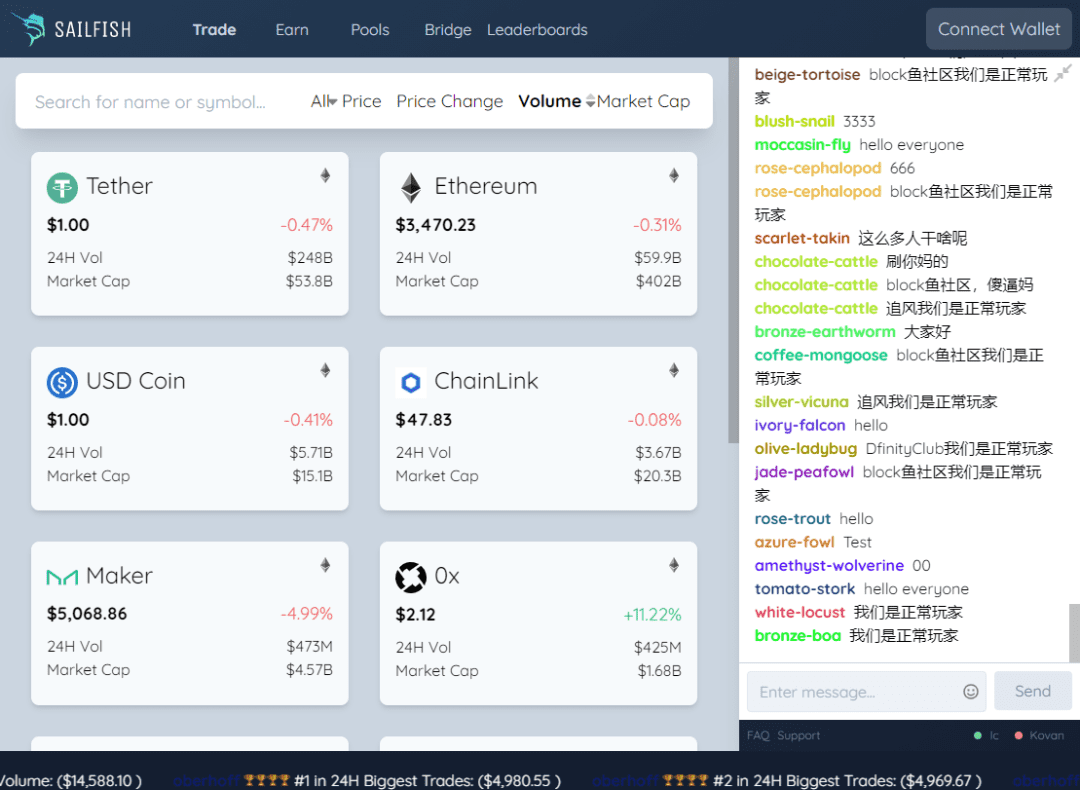Open the FAQ link

tap(758, 736)
